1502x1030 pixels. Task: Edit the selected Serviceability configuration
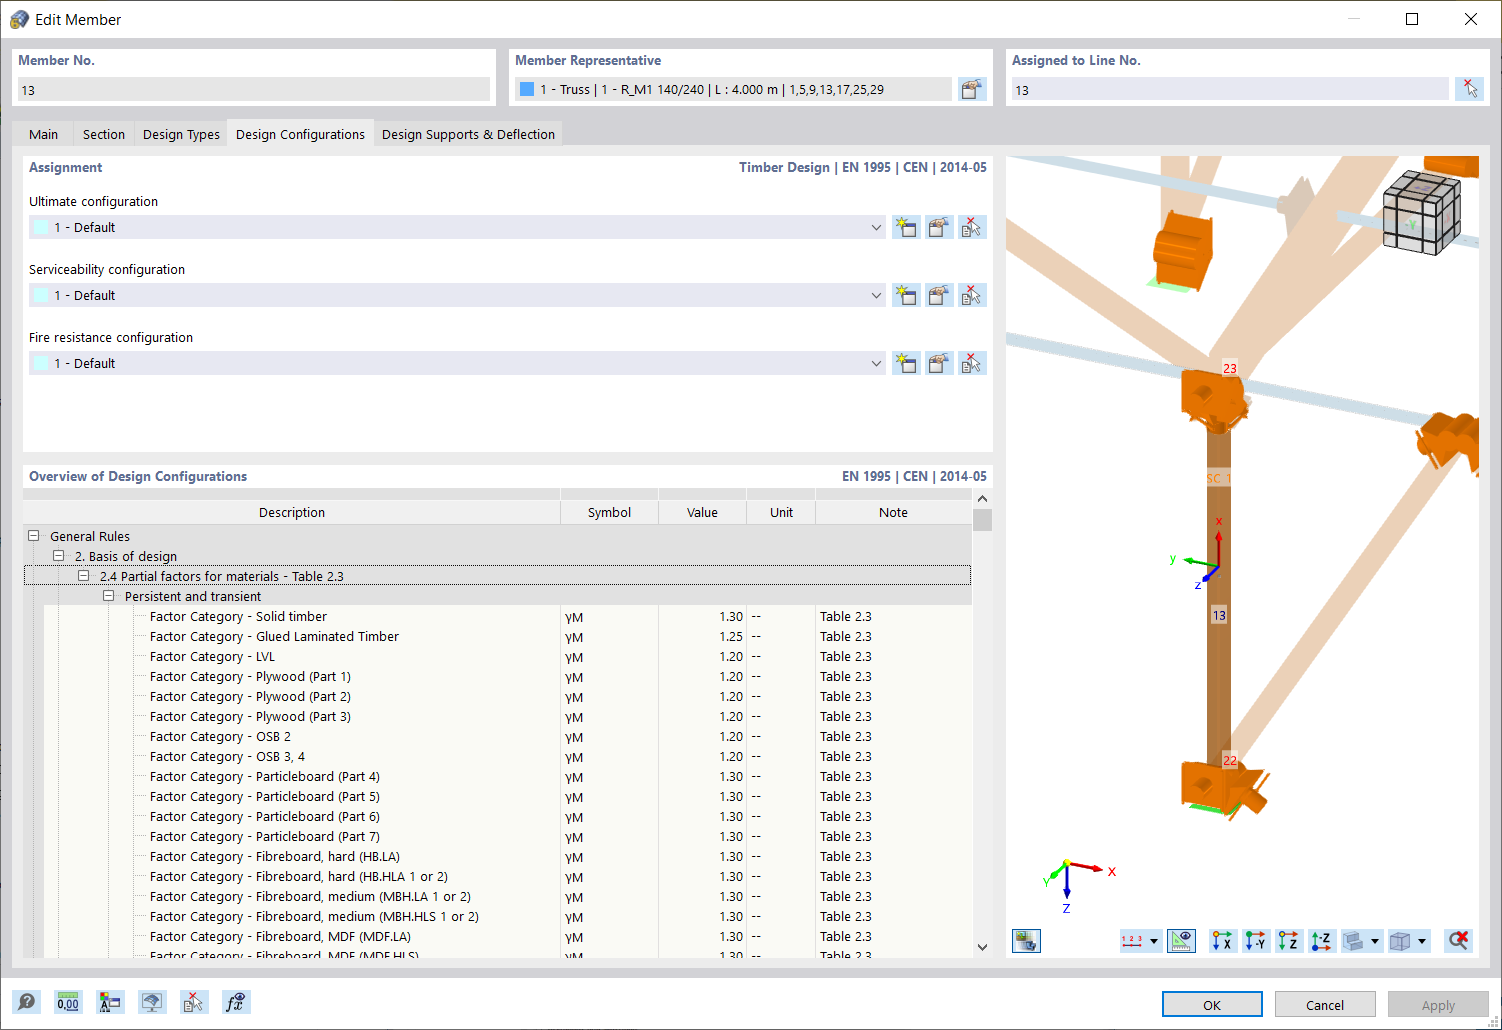pos(939,295)
